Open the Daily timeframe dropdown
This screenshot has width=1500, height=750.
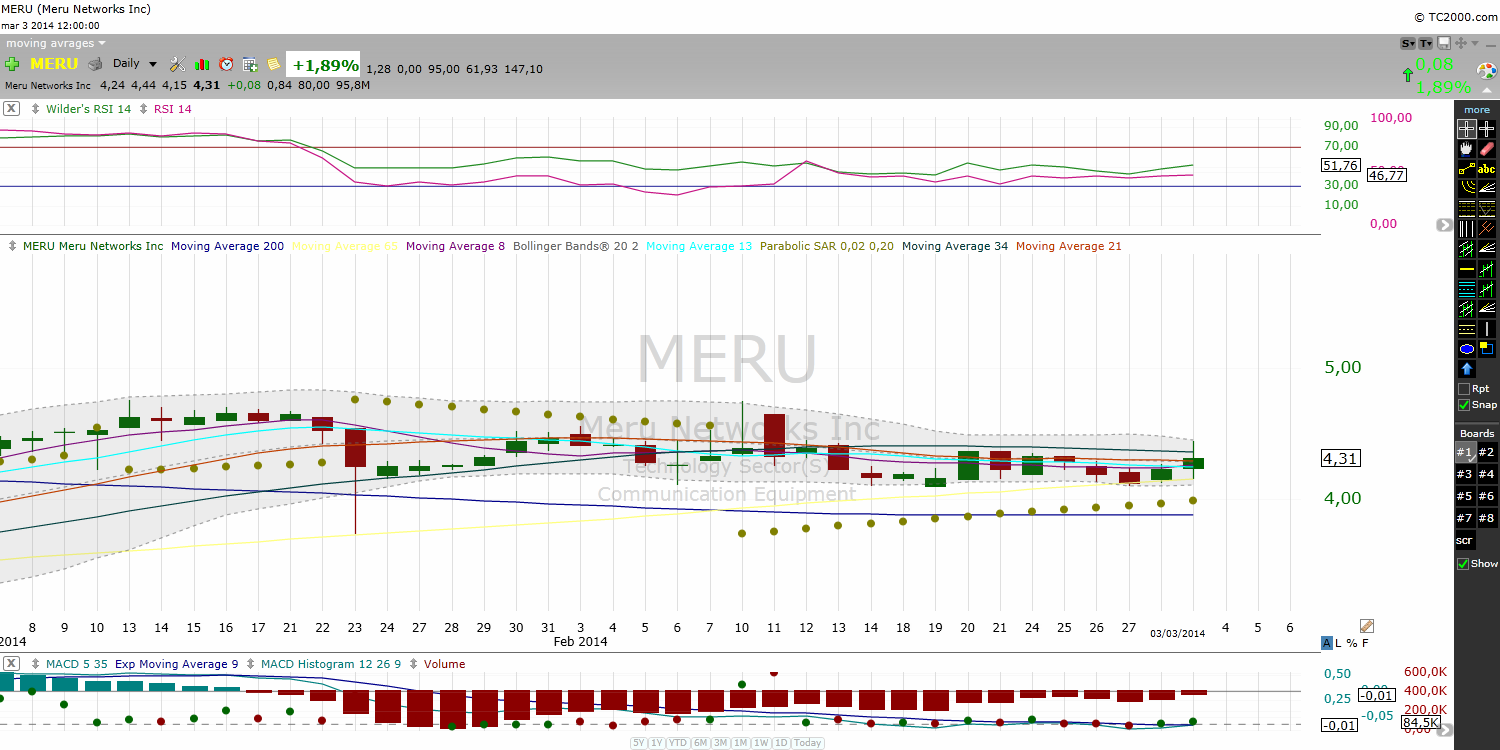click(135, 63)
